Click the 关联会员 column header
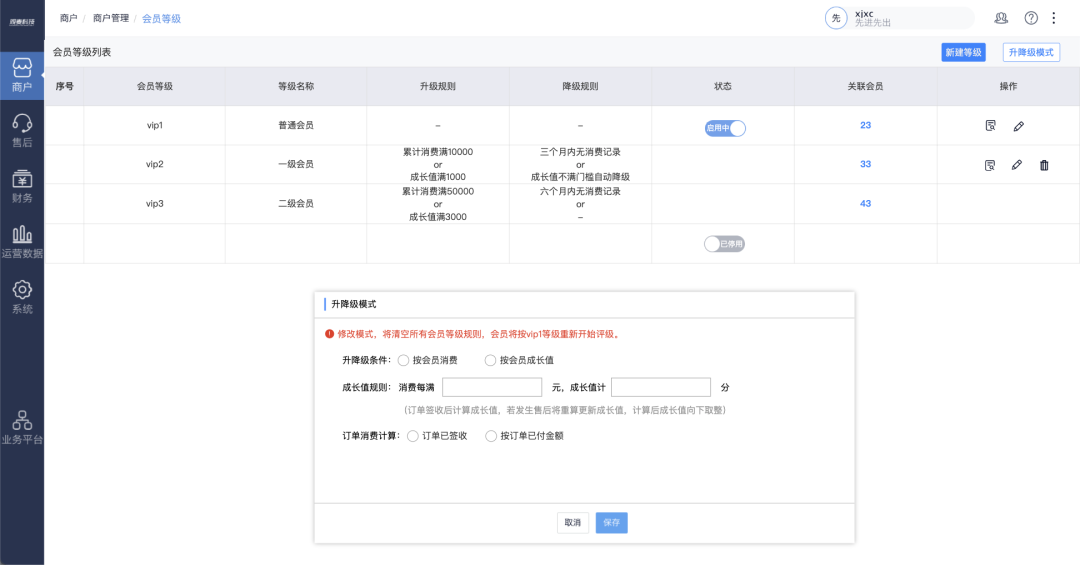The width and height of the screenshot is (1080, 565). (865, 86)
